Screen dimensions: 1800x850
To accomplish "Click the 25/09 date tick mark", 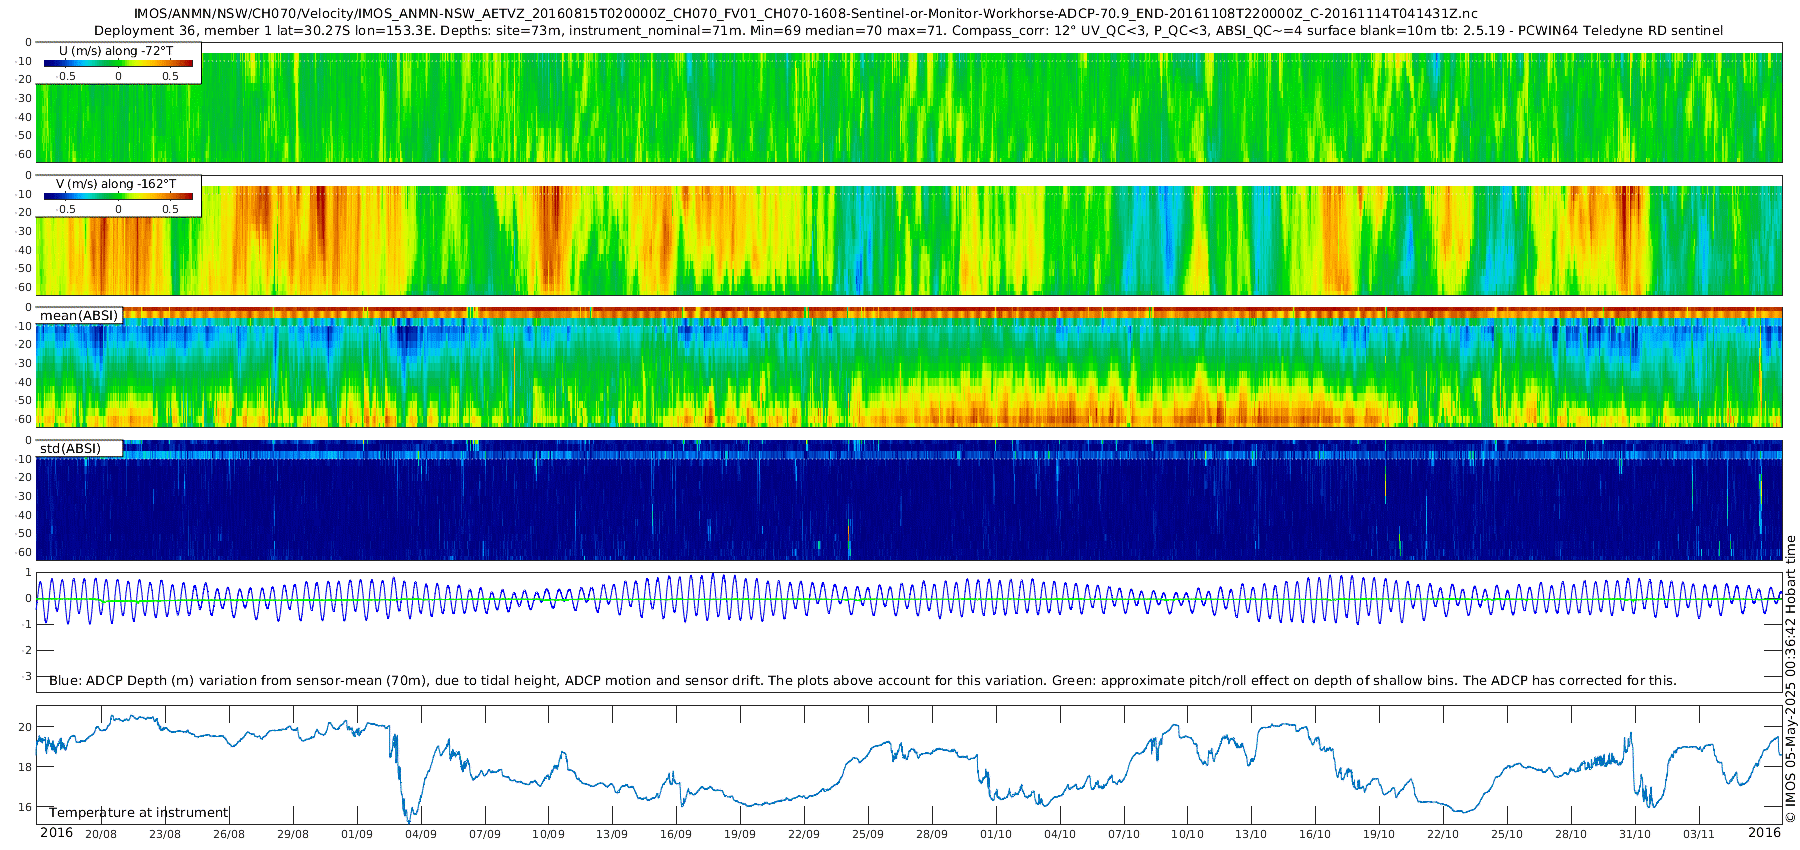I will click(x=868, y=834).
